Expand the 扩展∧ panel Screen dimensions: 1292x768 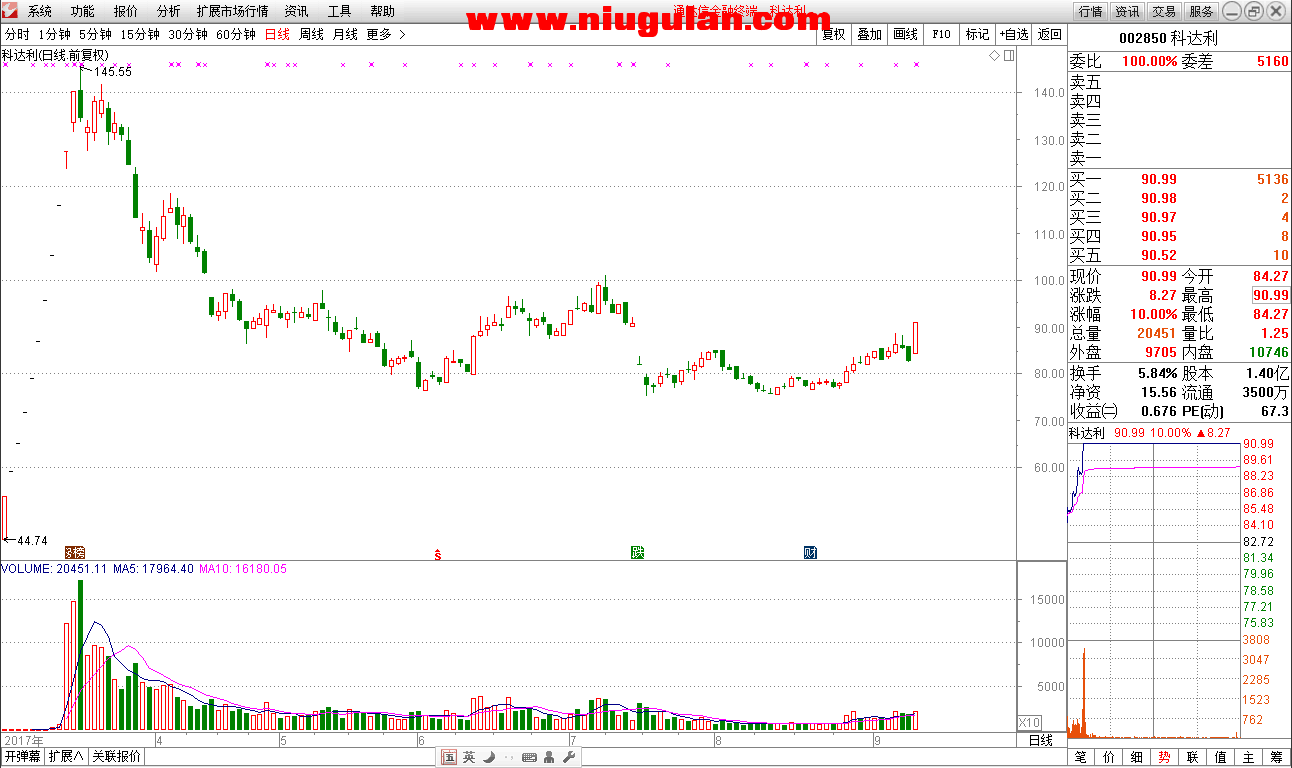66,757
